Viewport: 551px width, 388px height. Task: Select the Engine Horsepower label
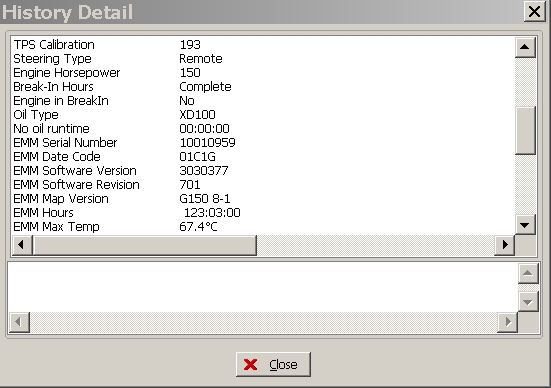point(67,73)
